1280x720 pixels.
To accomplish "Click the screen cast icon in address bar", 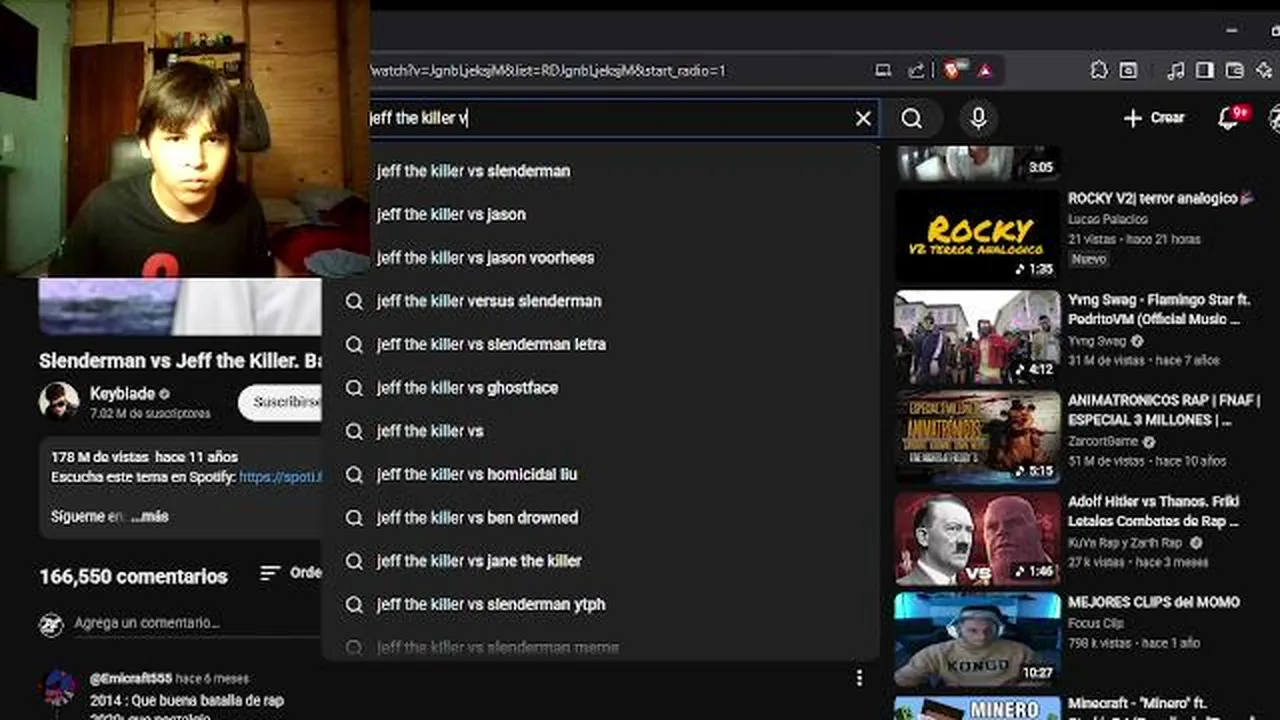I will 883,70.
